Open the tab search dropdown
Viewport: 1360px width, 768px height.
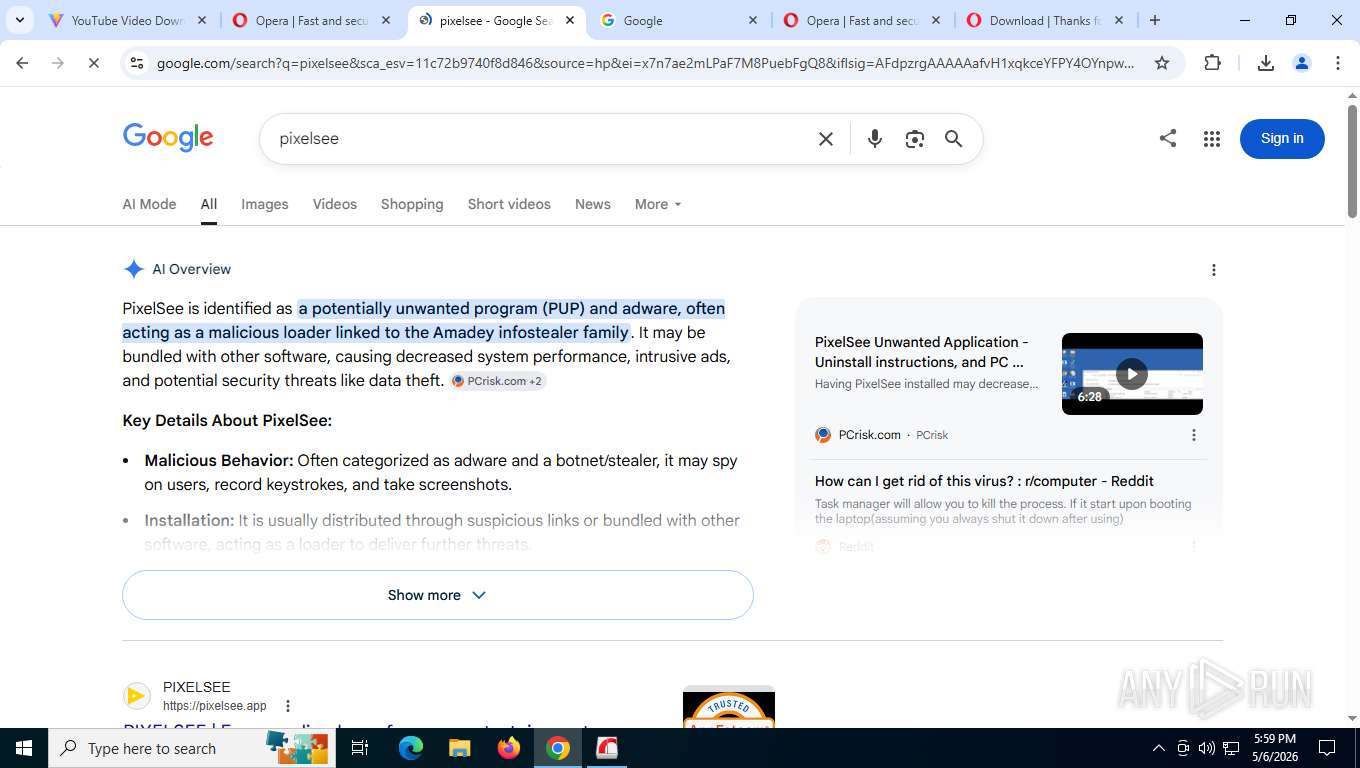click(x=19, y=20)
